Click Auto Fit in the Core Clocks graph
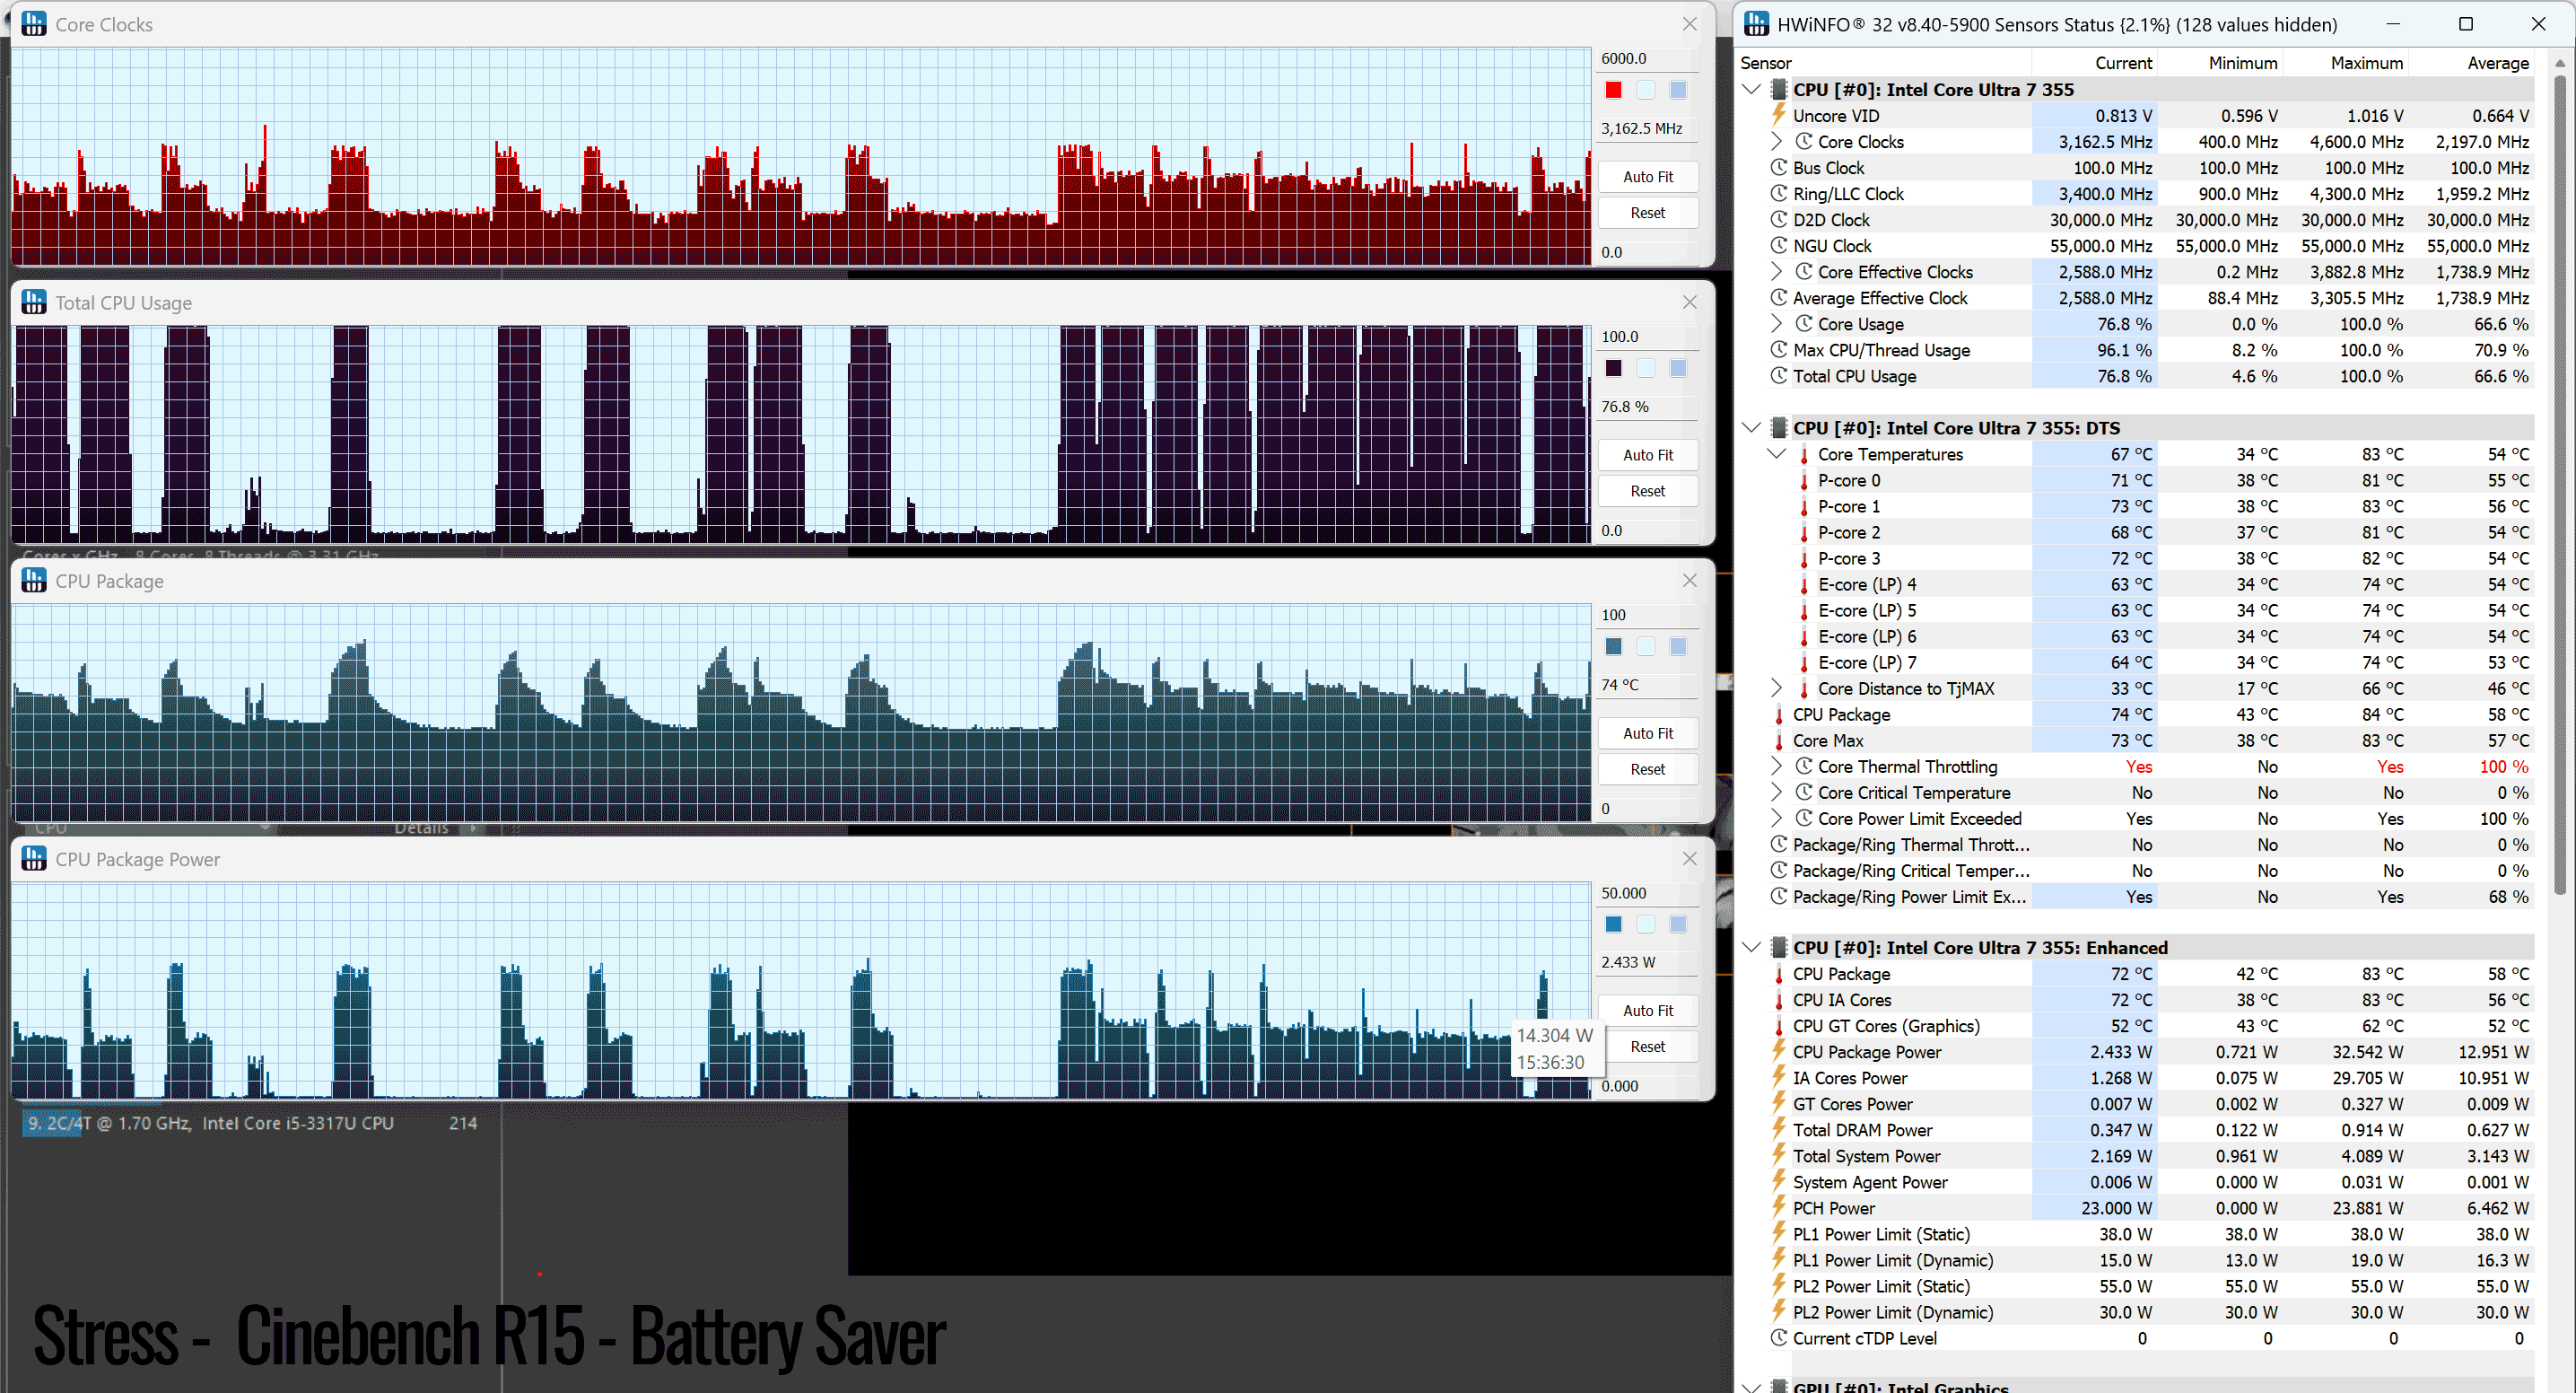The image size is (2576, 1393). click(x=1647, y=177)
